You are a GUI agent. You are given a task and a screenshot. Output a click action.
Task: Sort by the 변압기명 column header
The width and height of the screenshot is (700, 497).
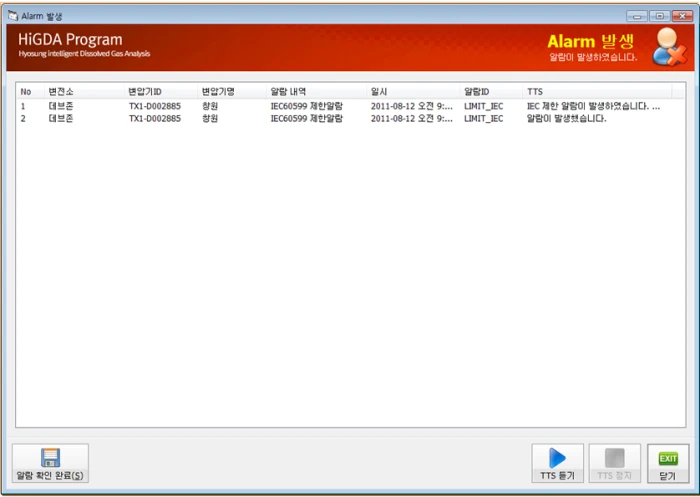[x=232, y=92]
